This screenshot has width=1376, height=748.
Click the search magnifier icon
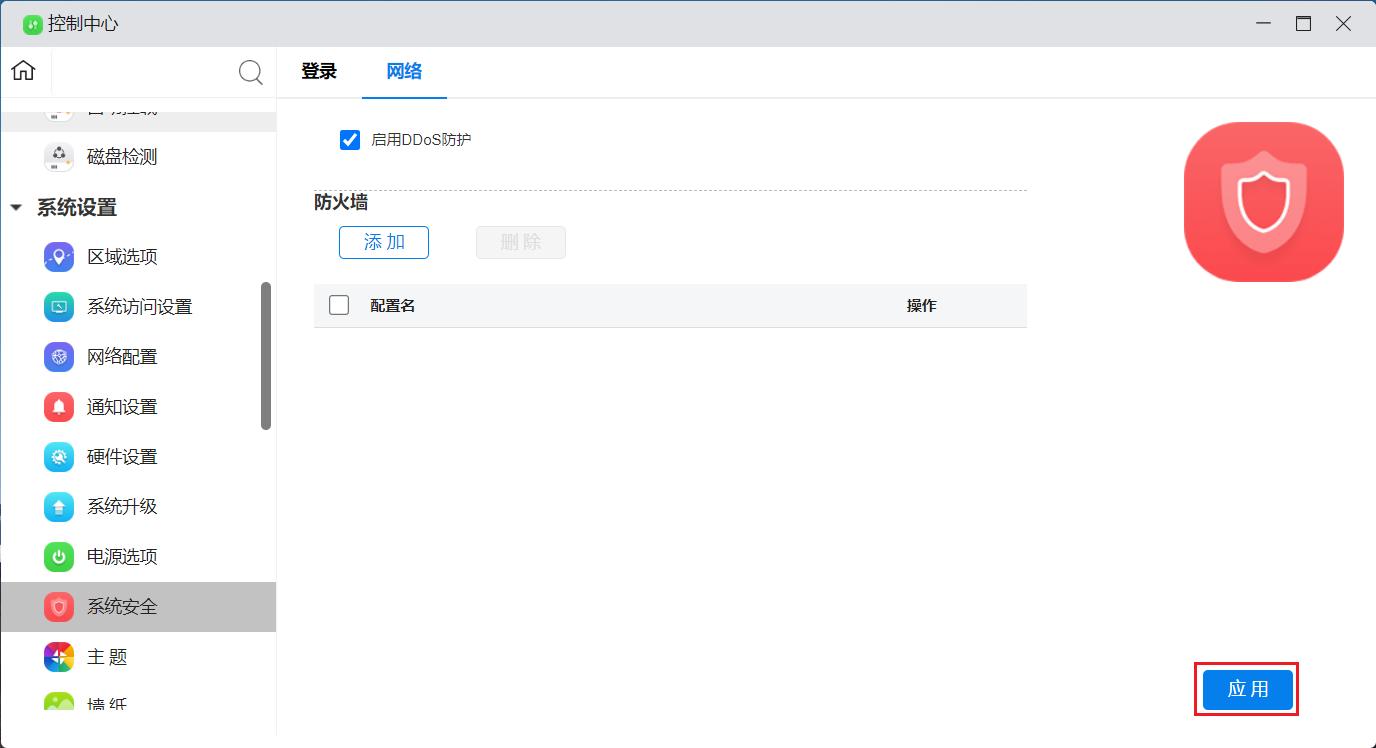250,72
